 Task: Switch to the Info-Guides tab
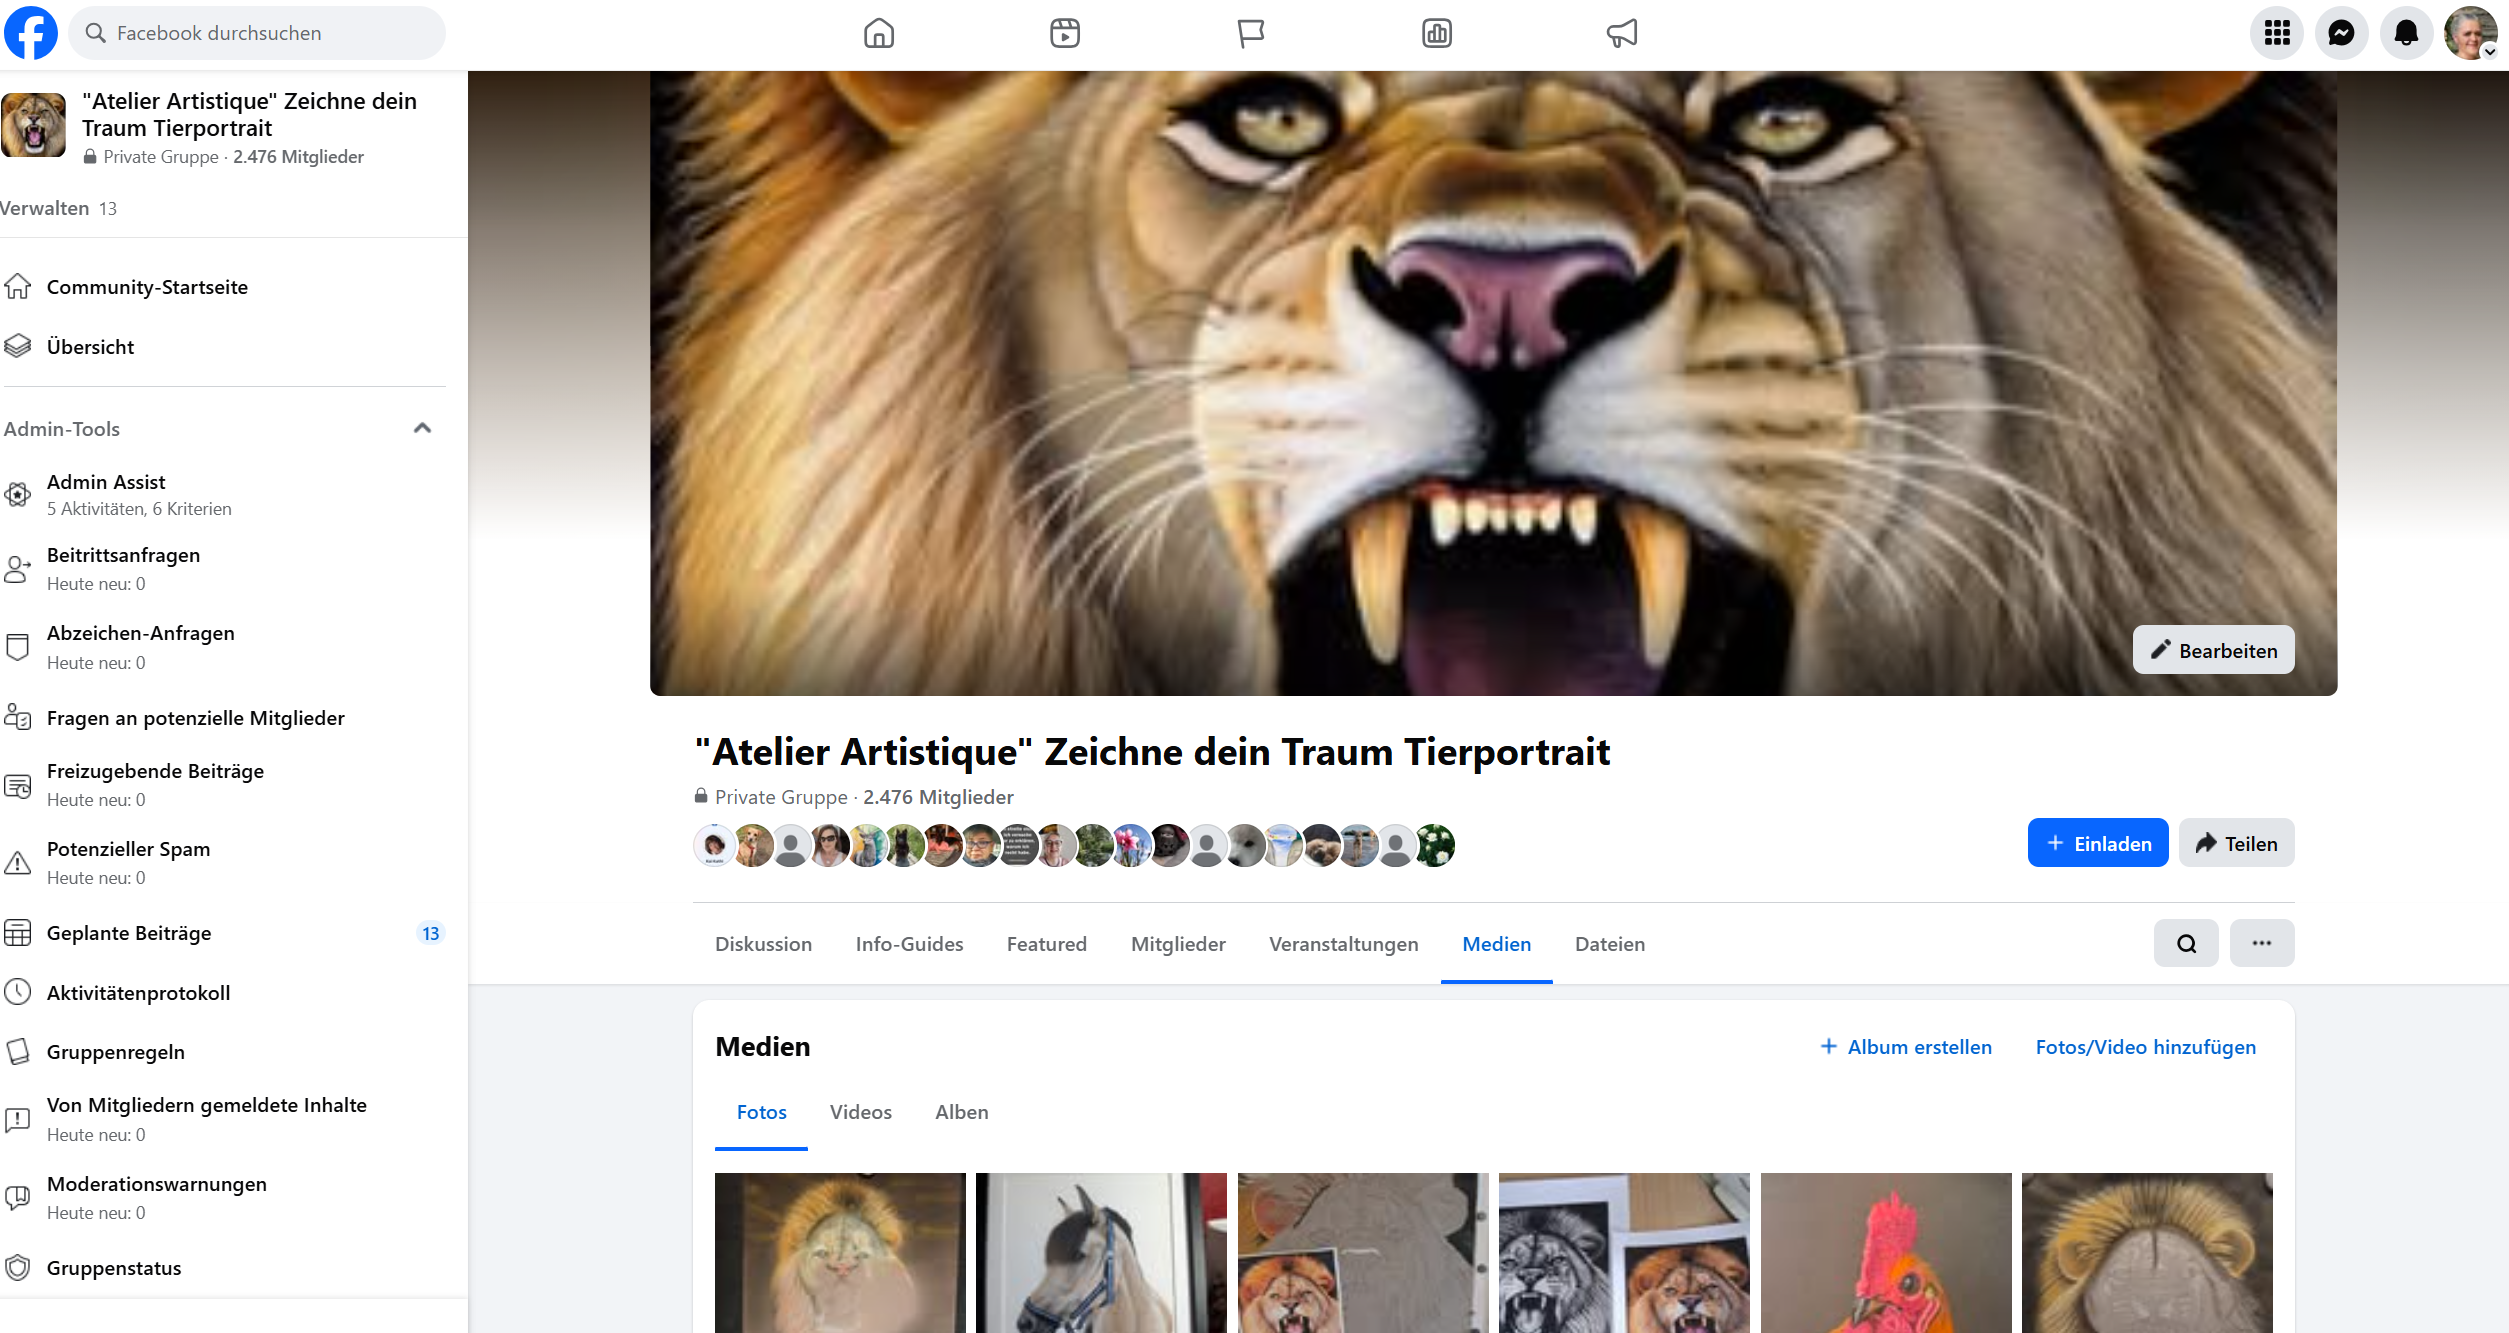909,944
